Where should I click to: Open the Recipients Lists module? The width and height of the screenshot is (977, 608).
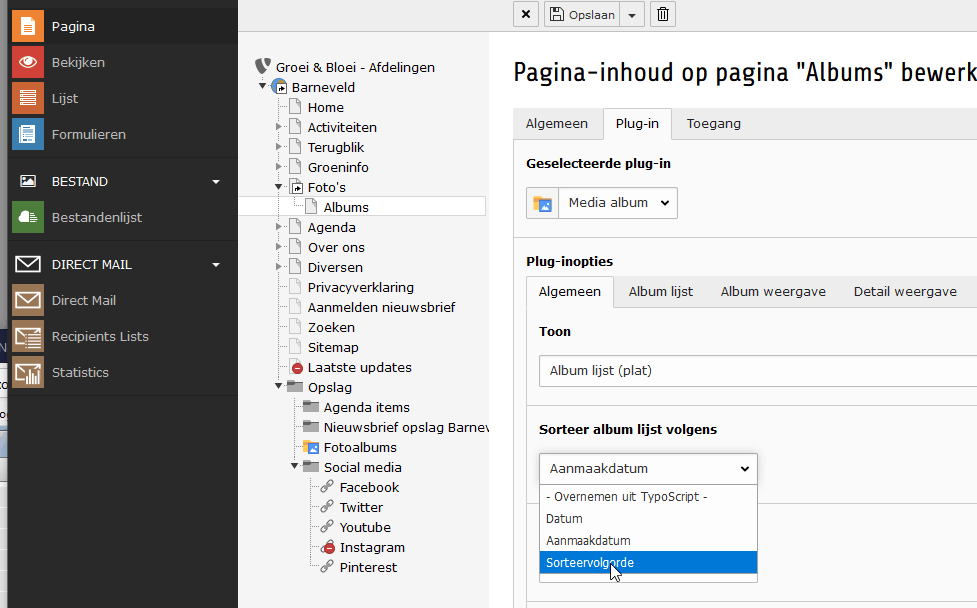(28, 336)
